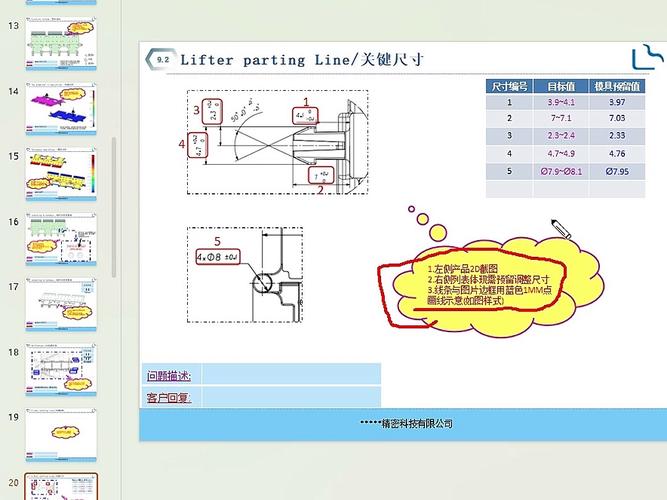The height and width of the screenshot is (500, 667).
Task: Click the red number 3 label
Action: (197, 110)
